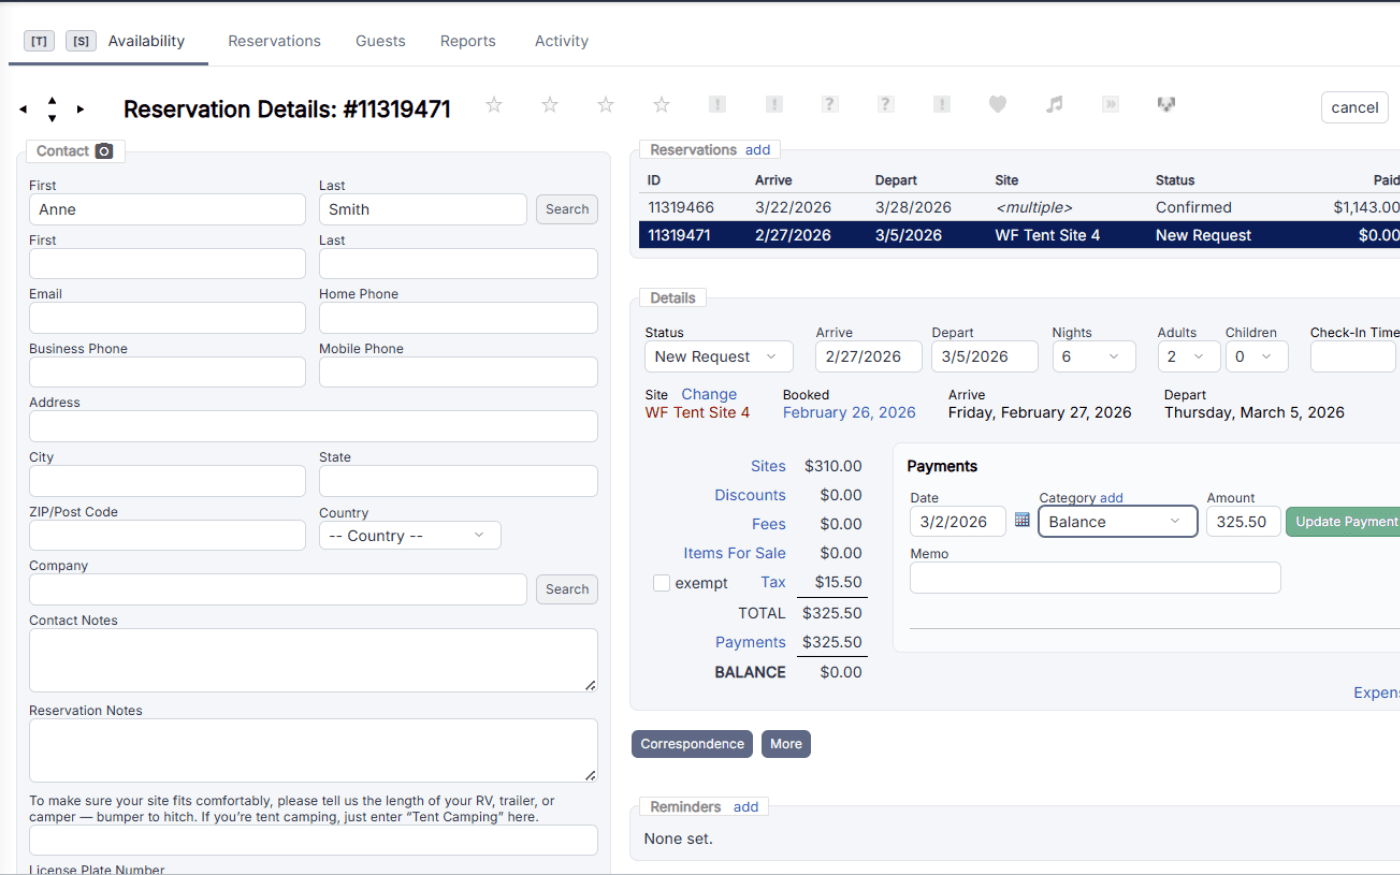Switch to the Reservations tab
The image size is (1400, 875).
(274, 41)
